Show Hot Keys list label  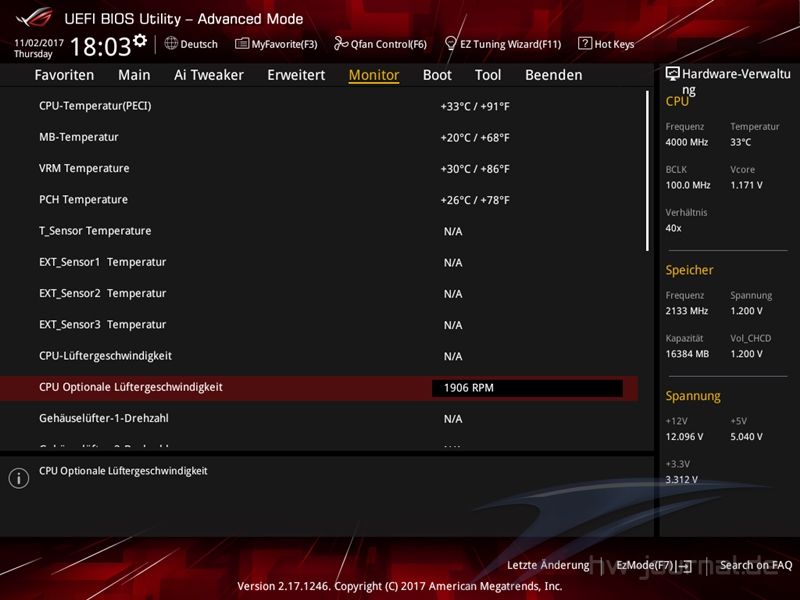pyautogui.click(x=614, y=44)
